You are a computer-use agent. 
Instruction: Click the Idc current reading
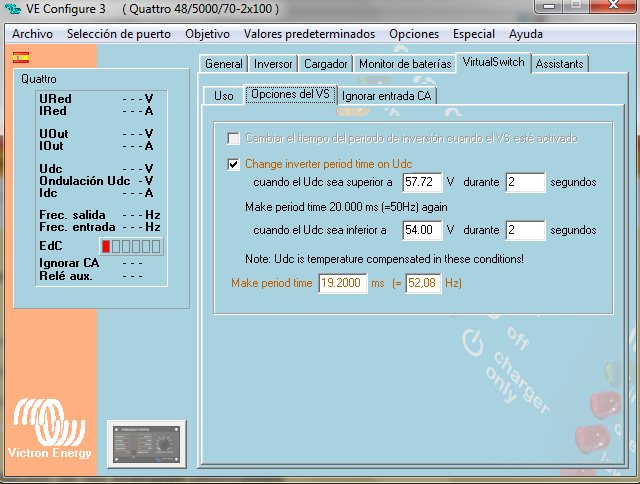click(x=138, y=193)
